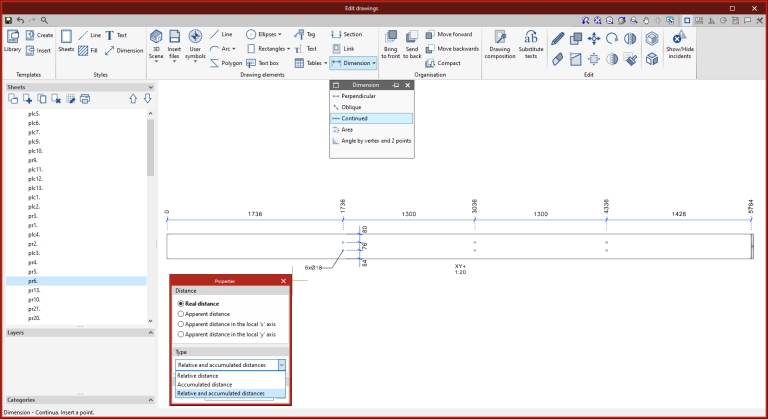Select the Apparent distance option
Screen dimensions: 768x419
204,314
